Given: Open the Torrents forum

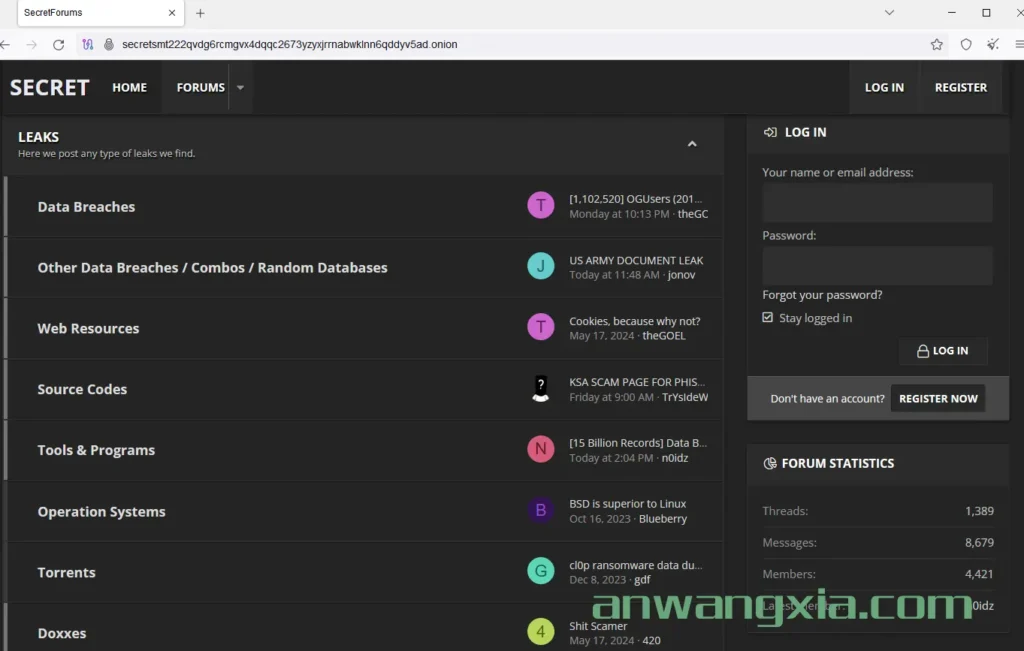Looking at the screenshot, I should [x=67, y=572].
